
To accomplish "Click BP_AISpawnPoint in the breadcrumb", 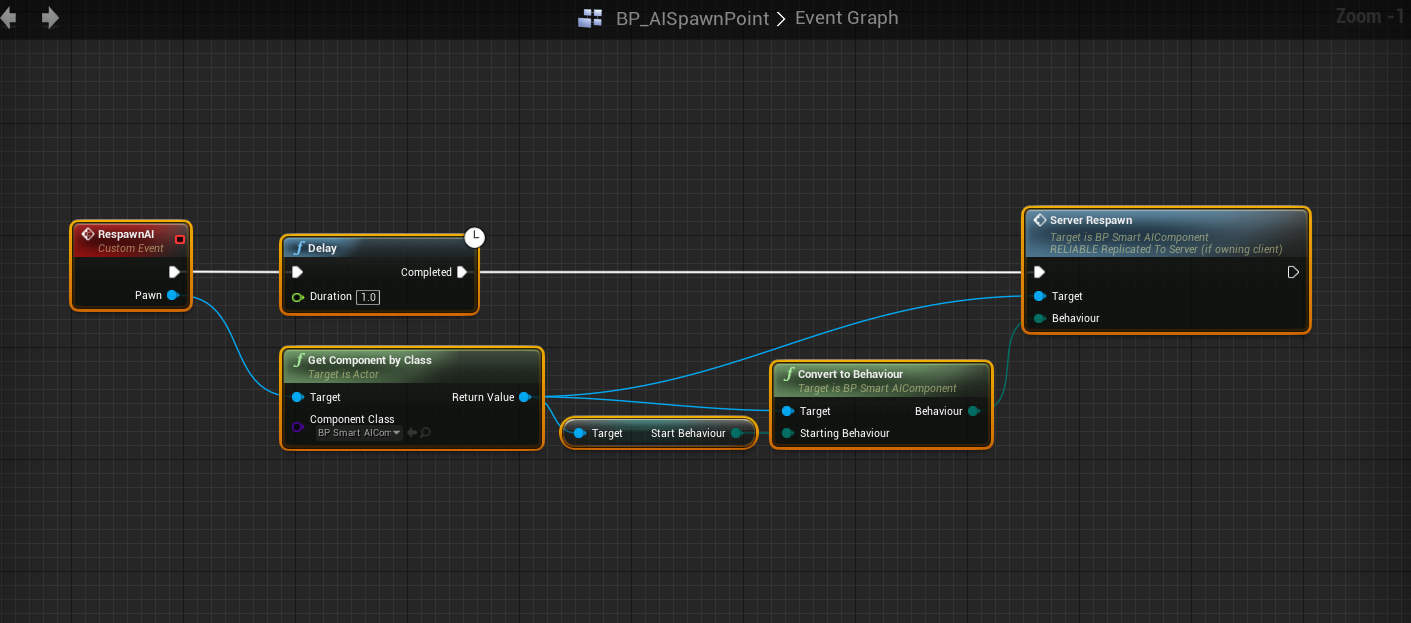I will [692, 18].
